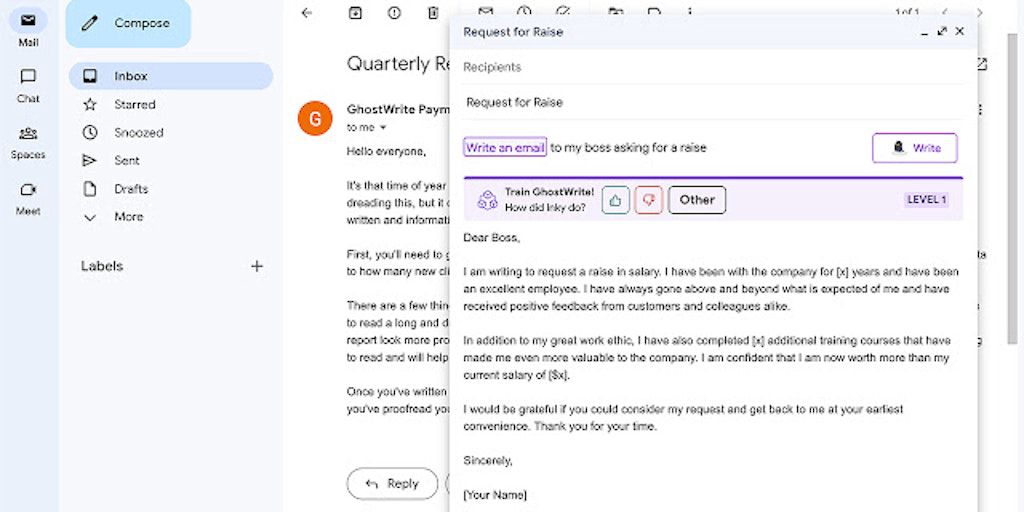
Task: Click the GhostWrite Write button
Action: [x=914, y=148]
